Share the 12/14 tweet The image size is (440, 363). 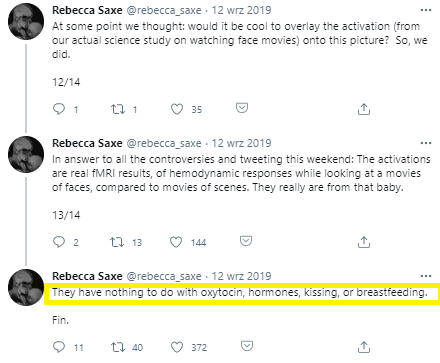tap(364, 109)
